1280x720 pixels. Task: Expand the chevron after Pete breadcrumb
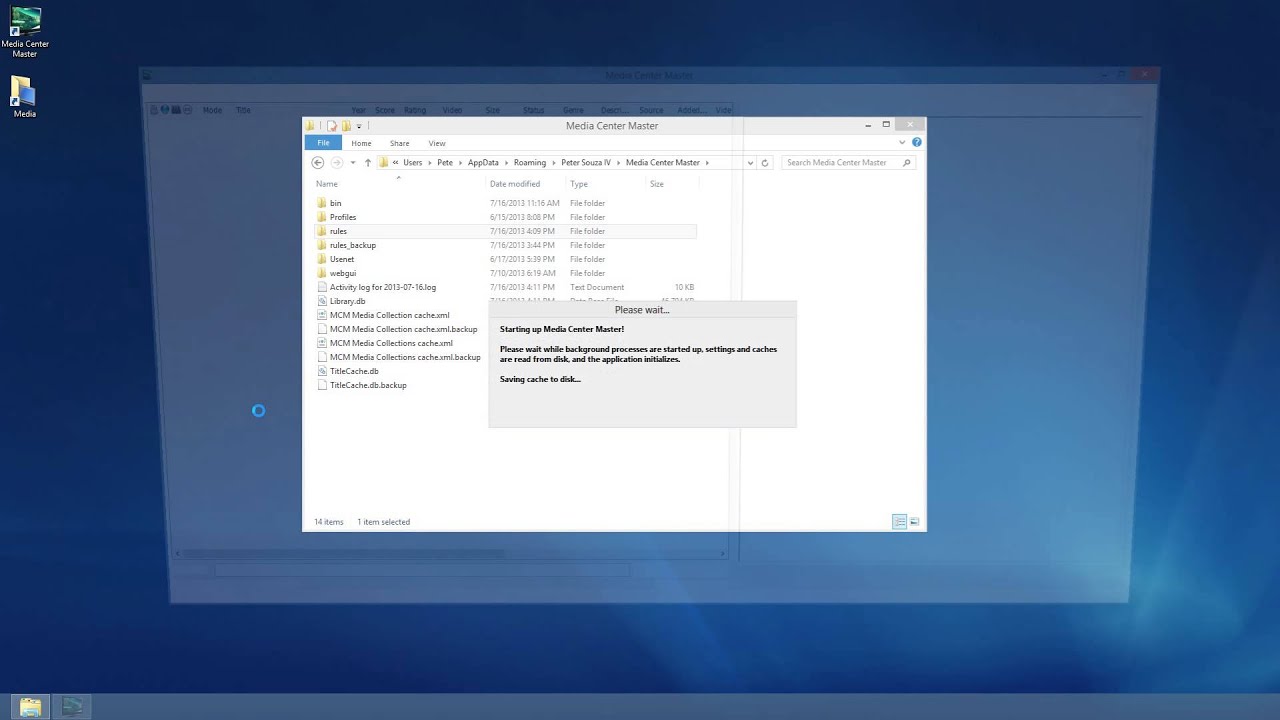click(x=461, y=162)
